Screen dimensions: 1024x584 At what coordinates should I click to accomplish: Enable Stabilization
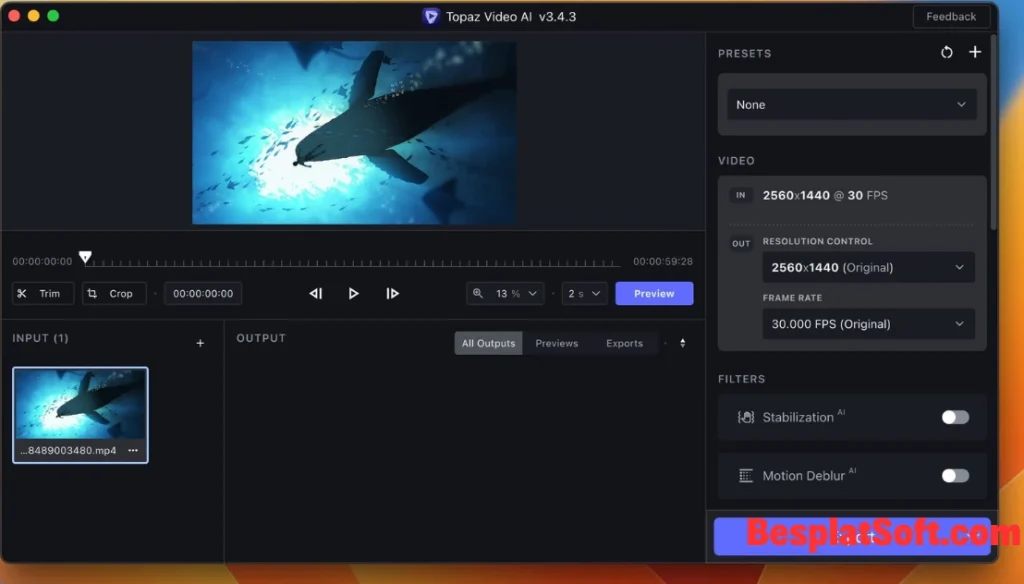[x=954, y=417]
